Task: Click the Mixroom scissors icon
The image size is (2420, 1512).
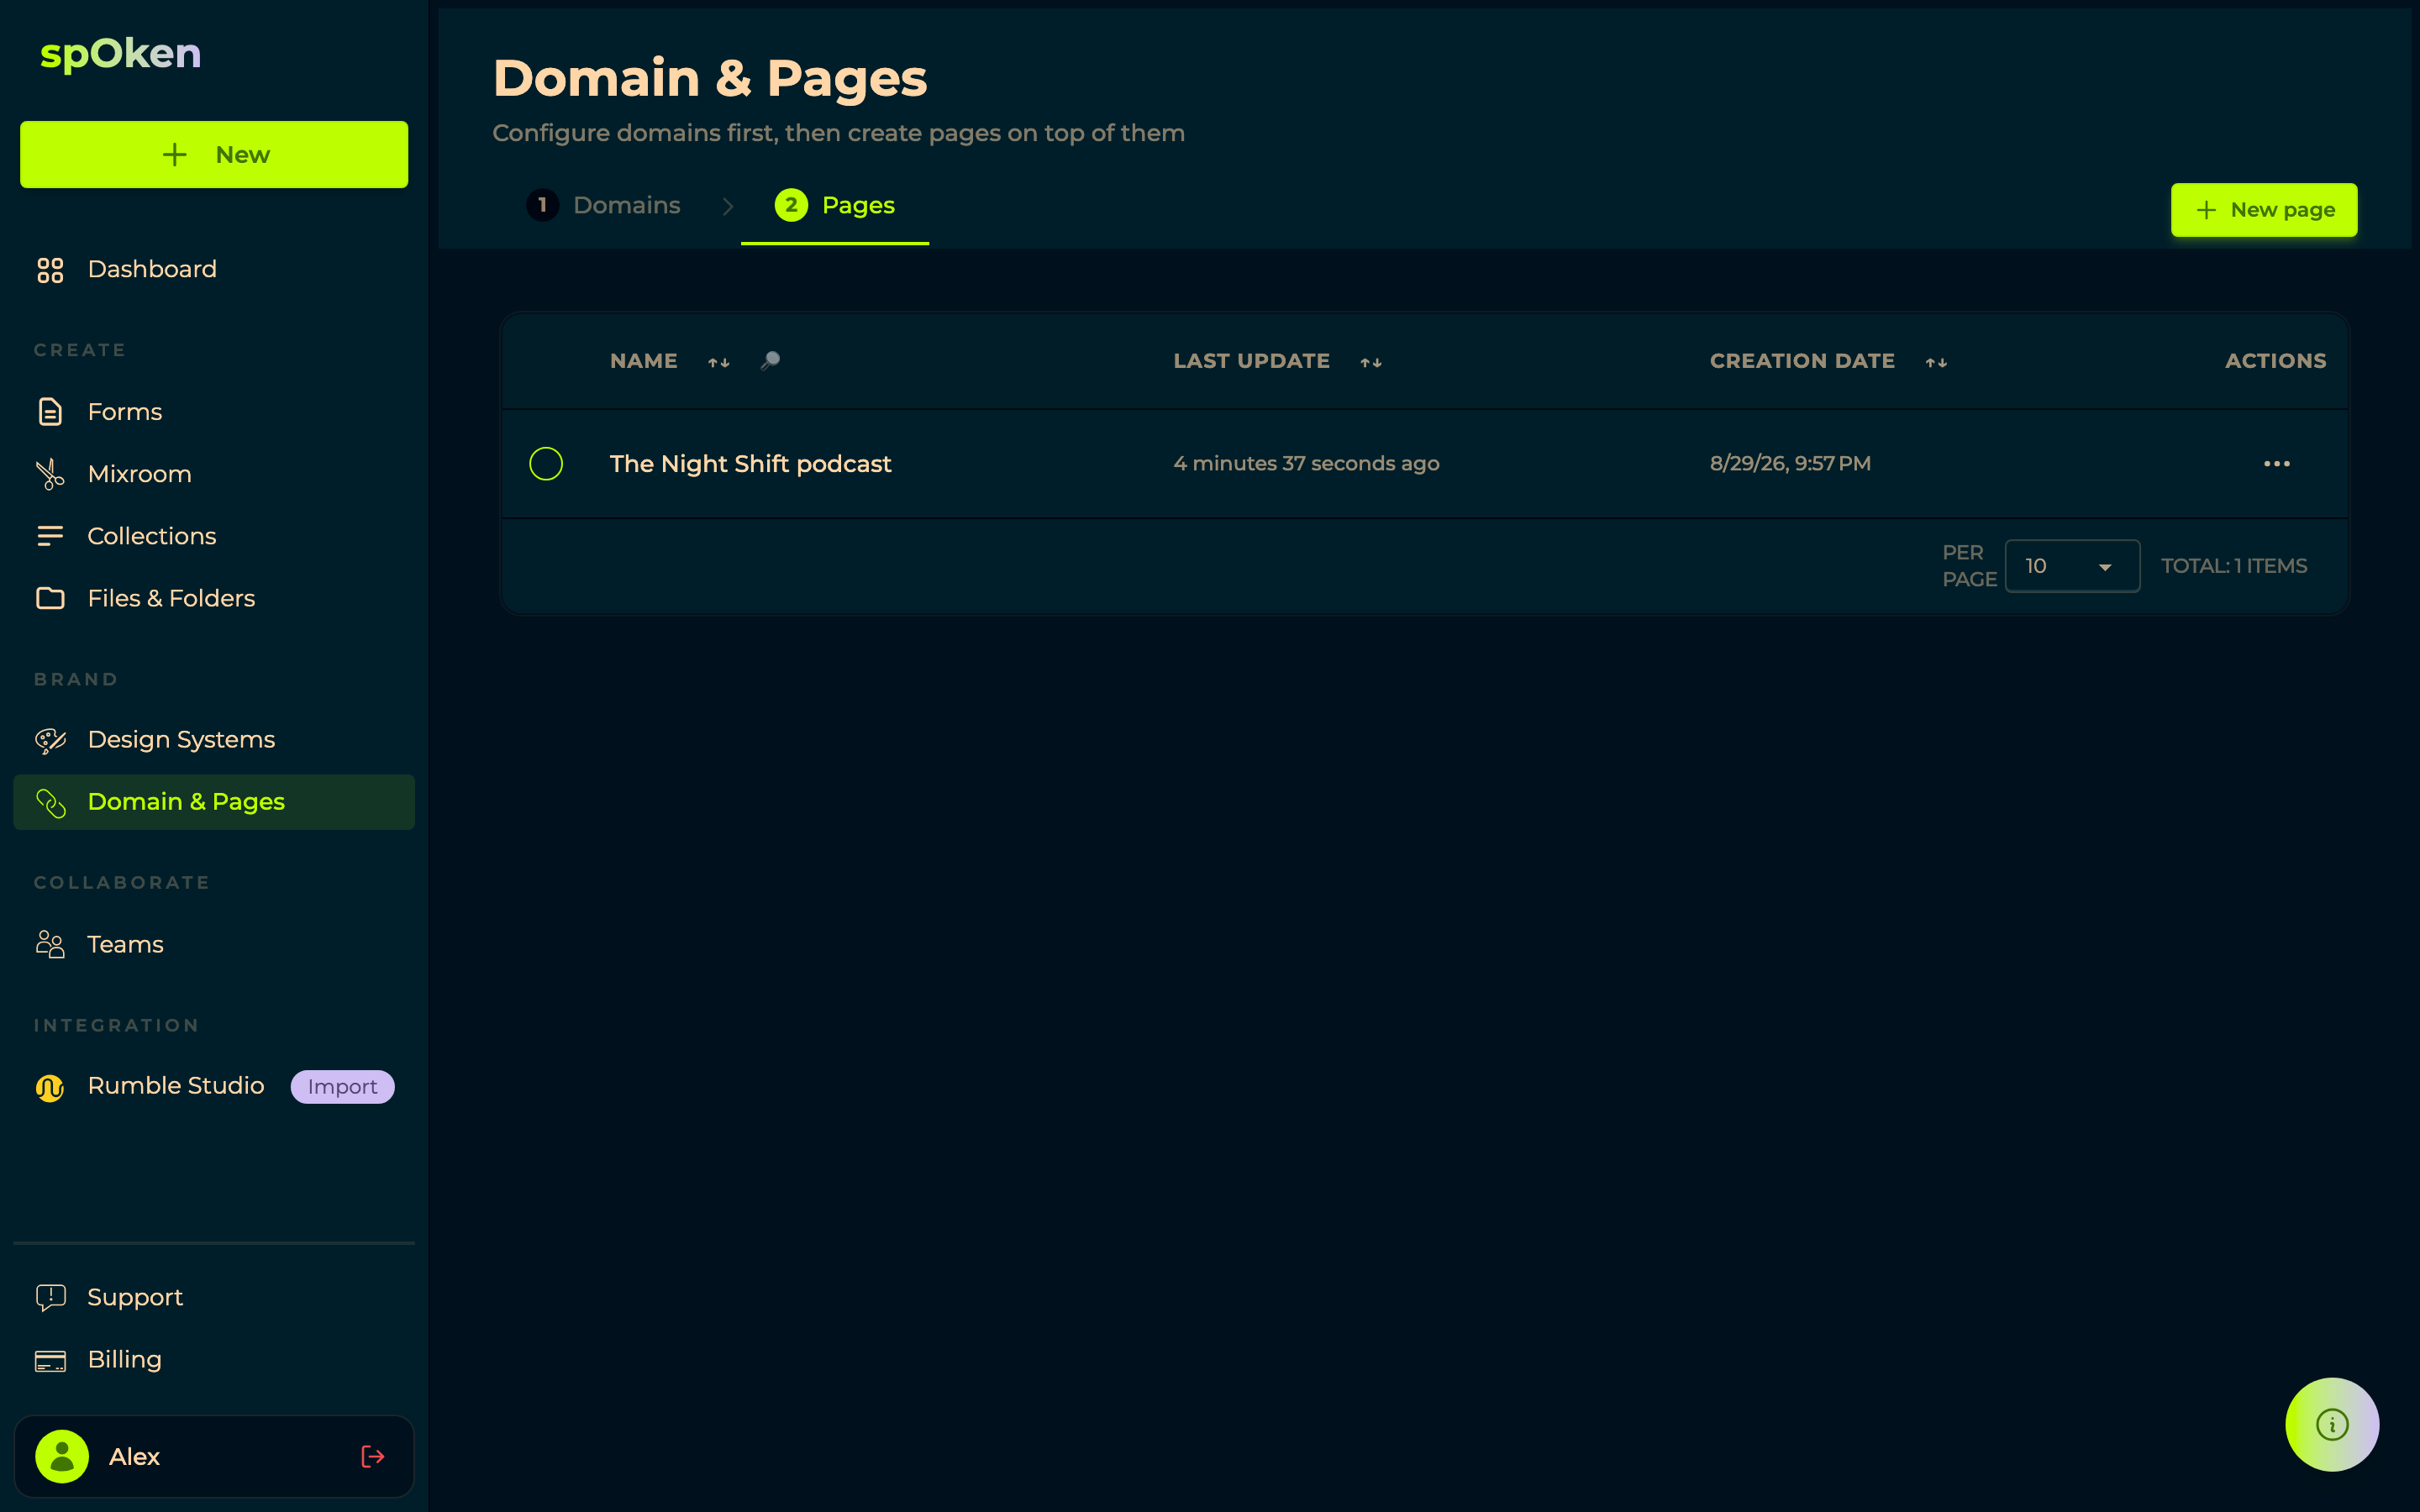Action: (x=50, y=474)
